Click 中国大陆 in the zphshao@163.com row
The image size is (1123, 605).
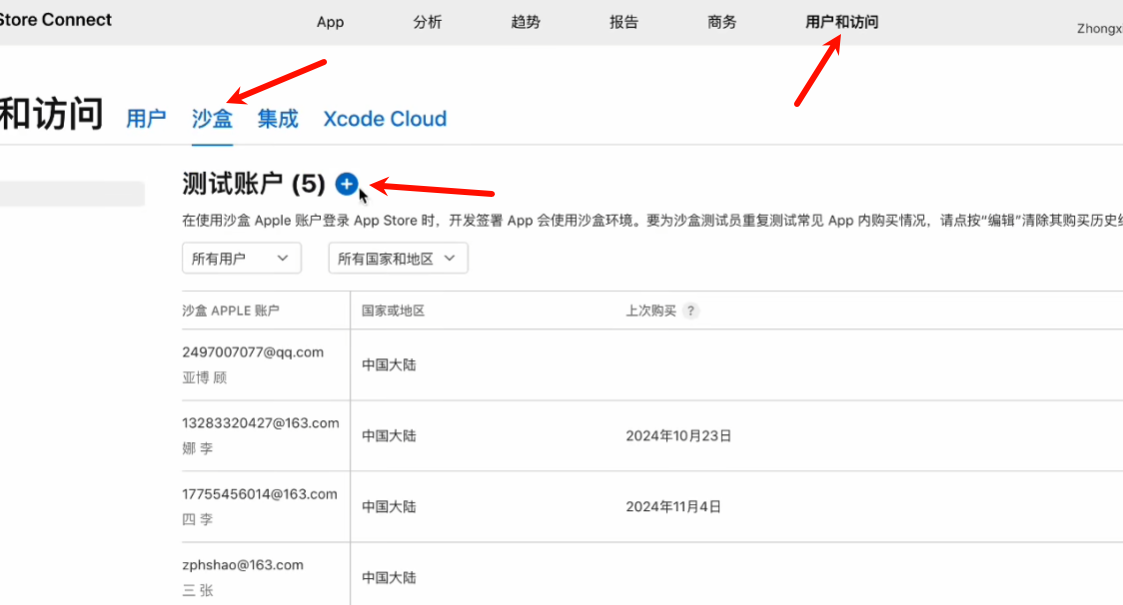click(x=389, y=578)
